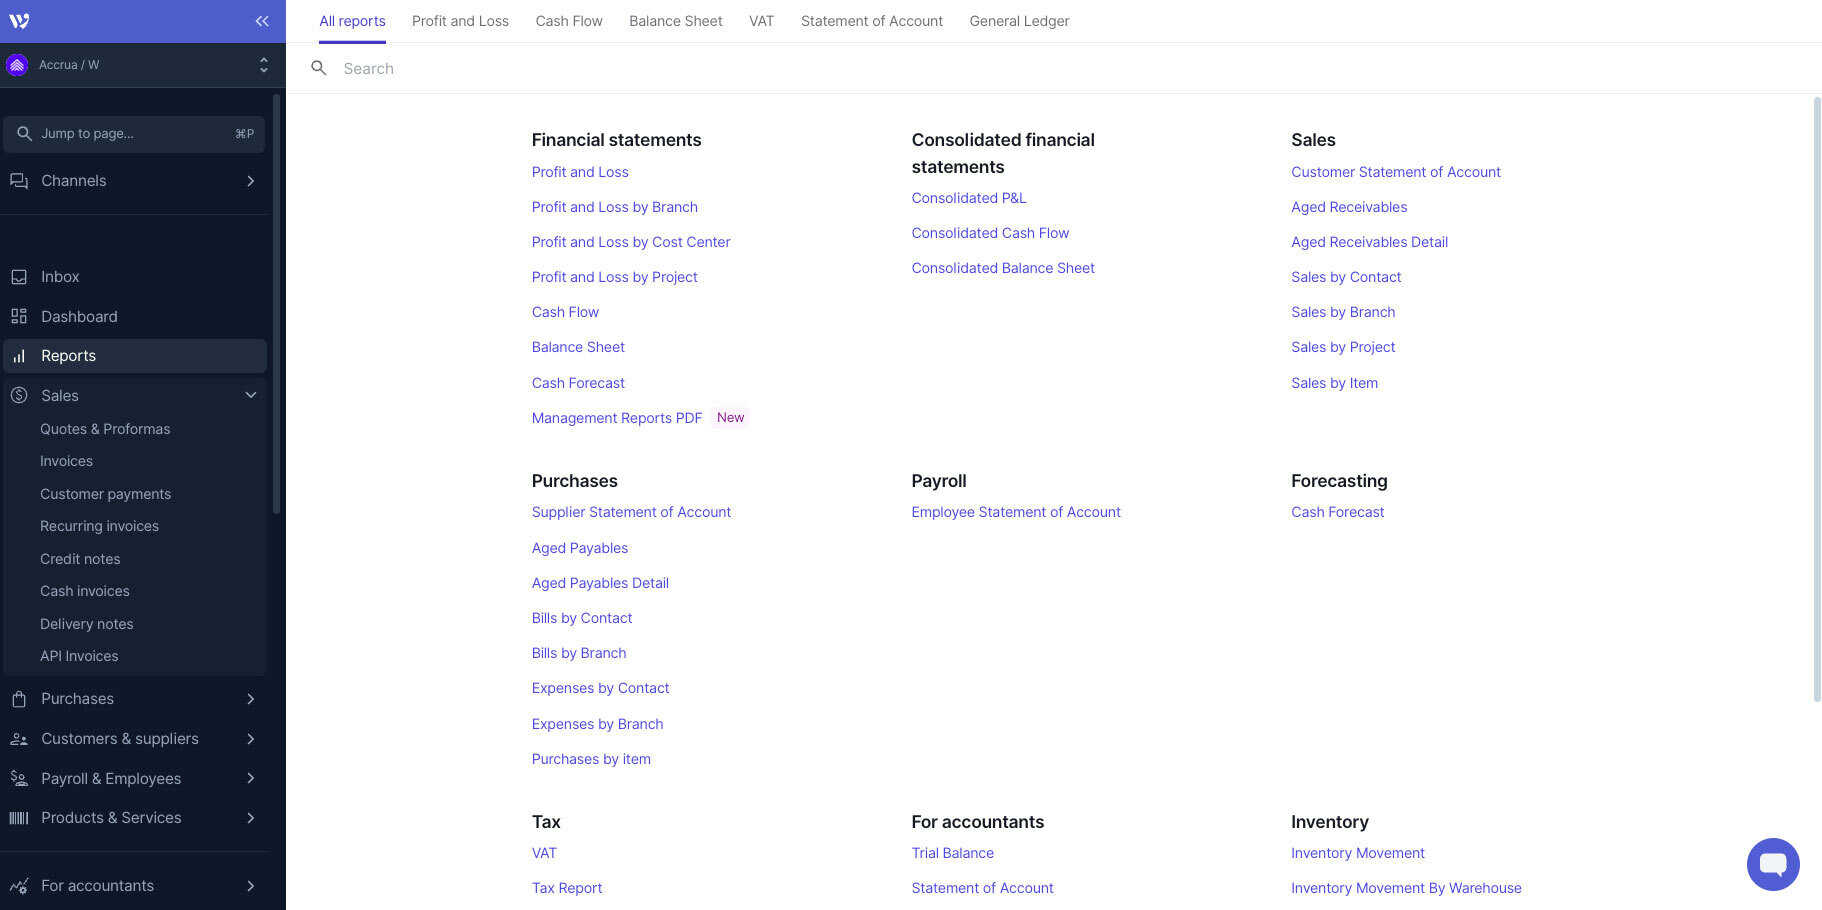The image size is (1822, 910).
Task: Open the chat support bubble
Action: pyautogui.click(x=1772, y=864)
